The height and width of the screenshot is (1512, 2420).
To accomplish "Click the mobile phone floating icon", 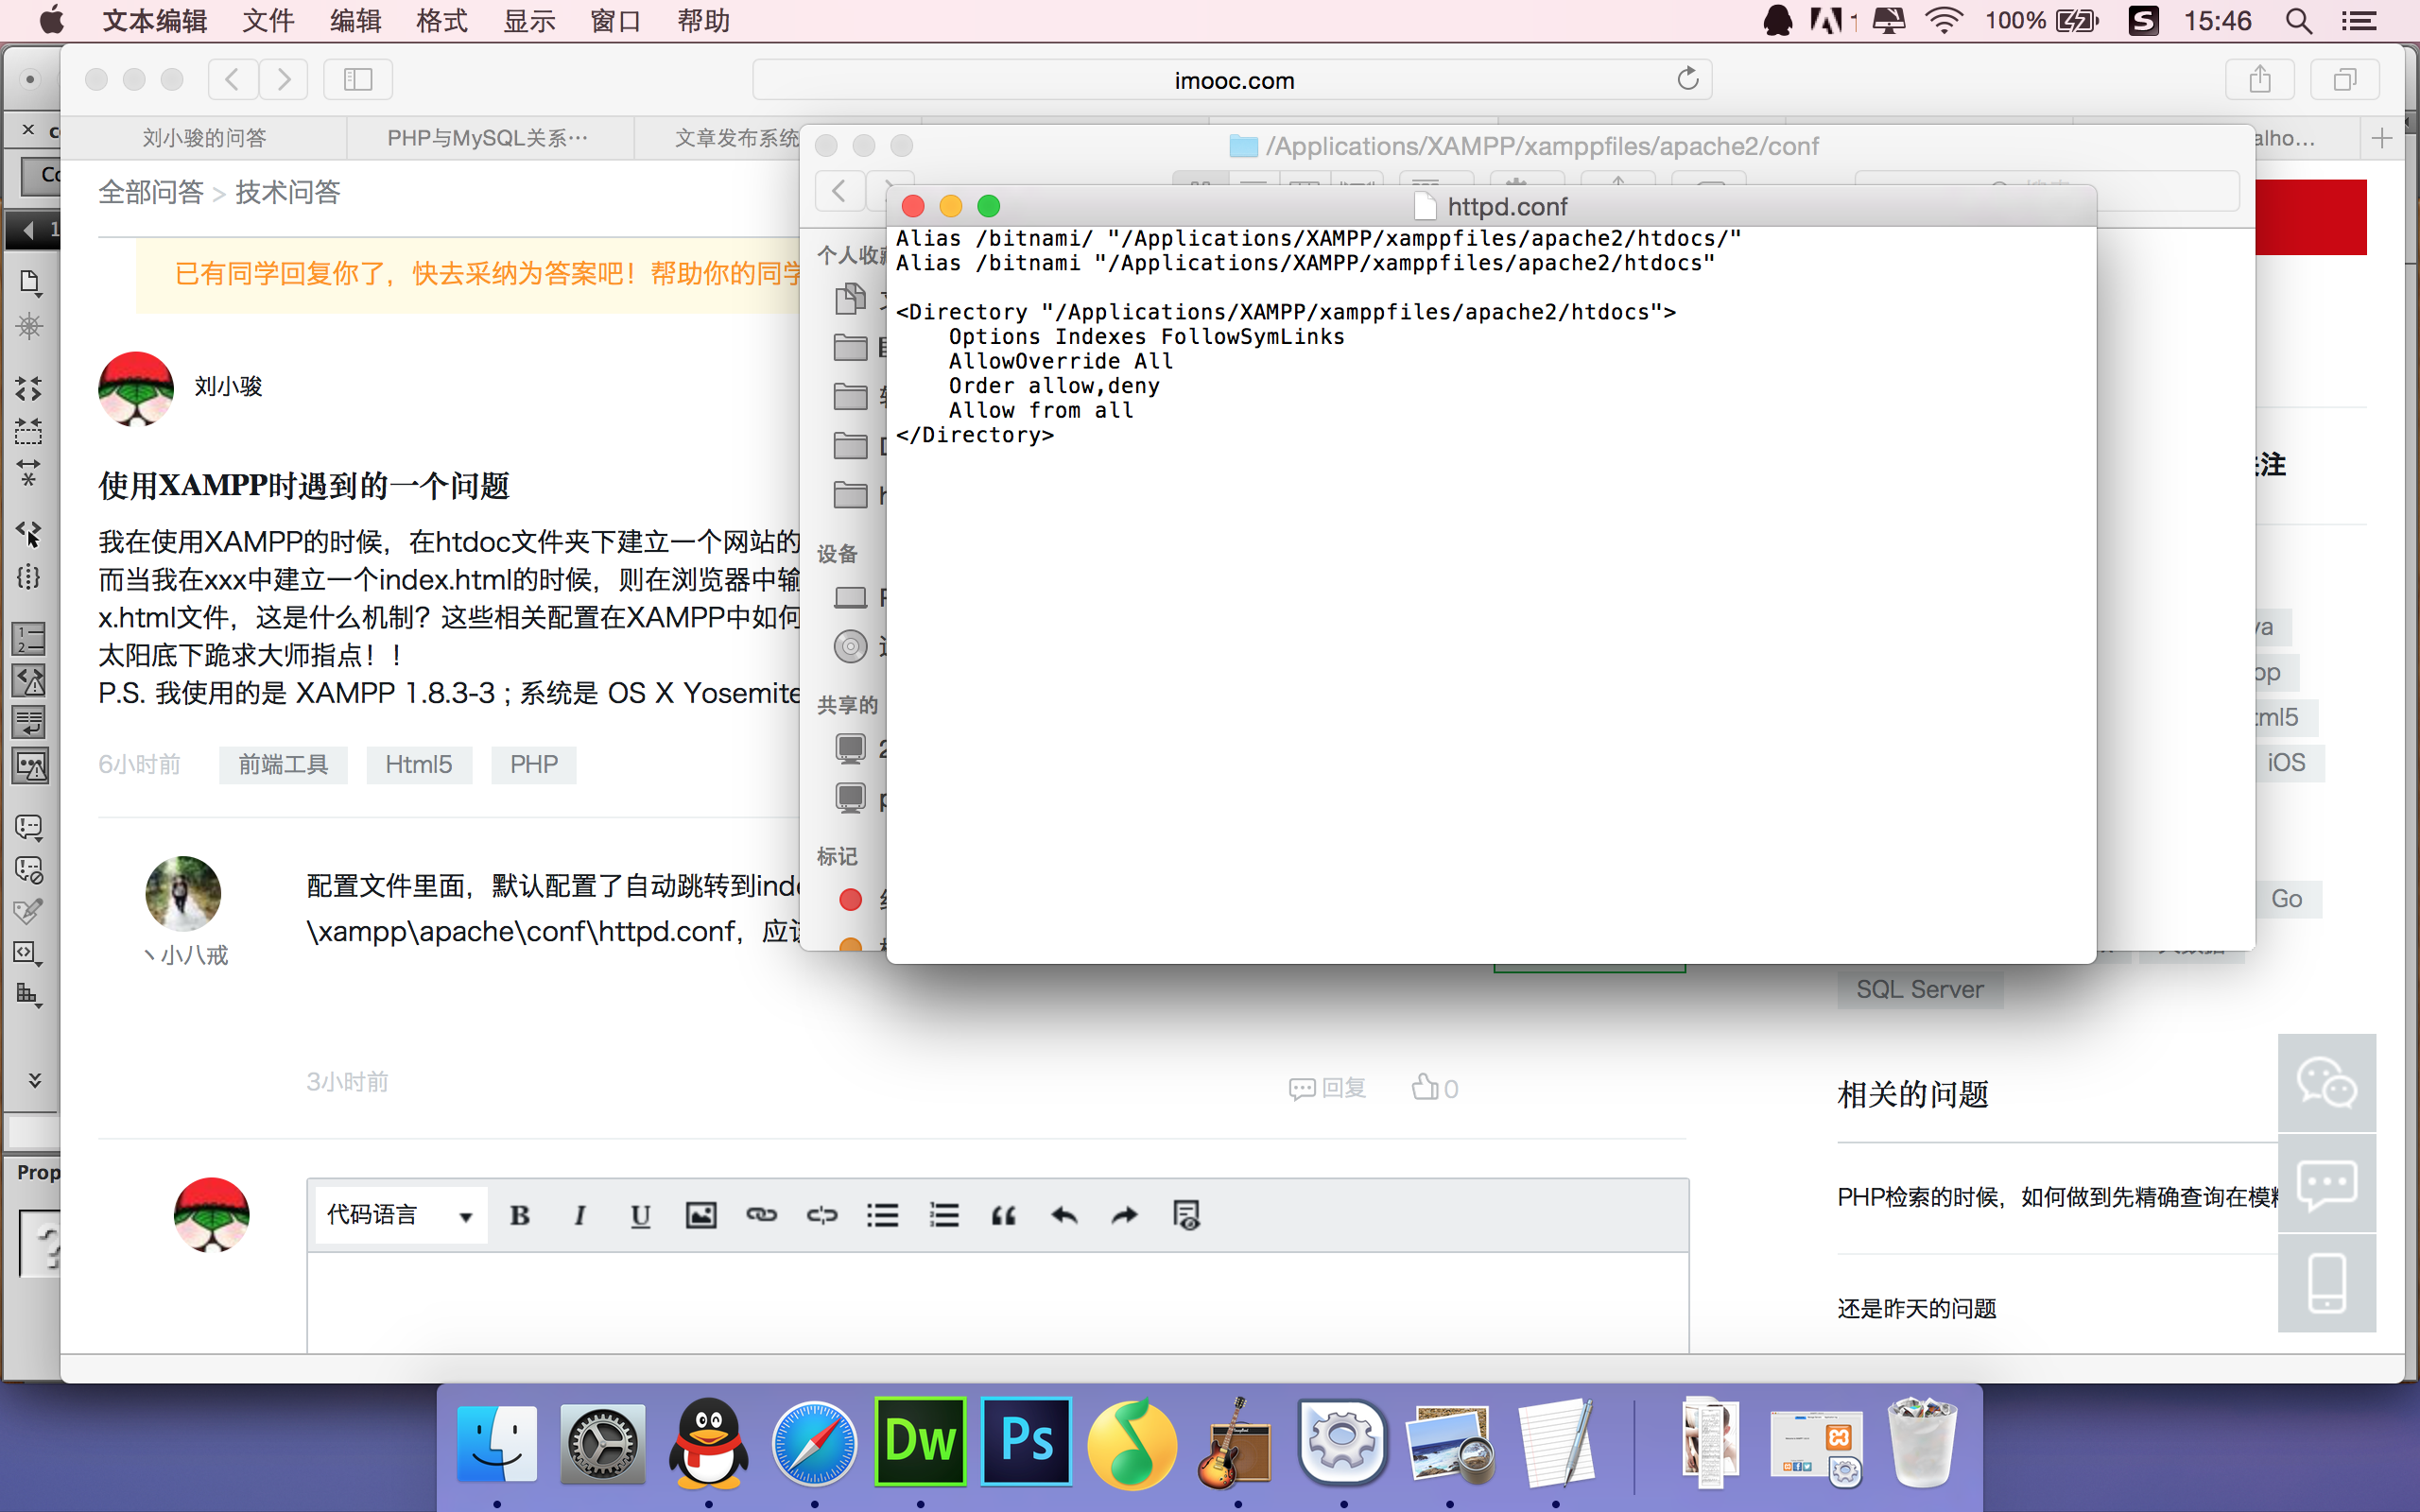I will [x=2327, y=1283].
